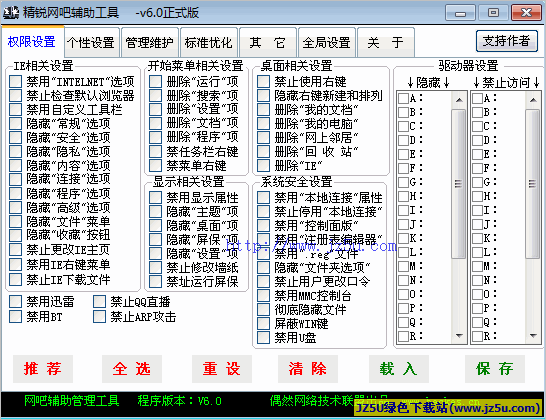Open the 管理维护 tab

point(150,43)
